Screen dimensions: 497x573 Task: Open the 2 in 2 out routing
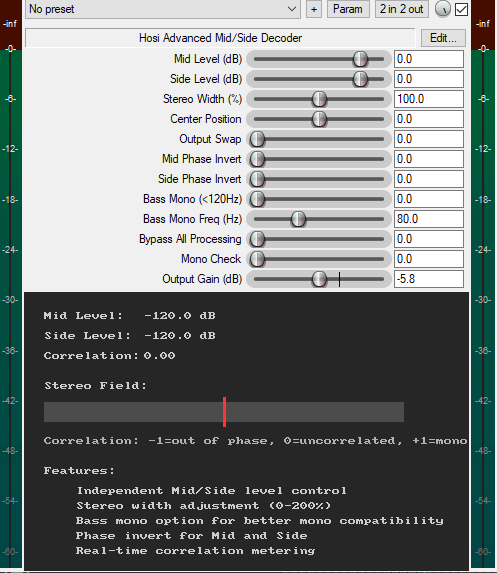[402, 9]
